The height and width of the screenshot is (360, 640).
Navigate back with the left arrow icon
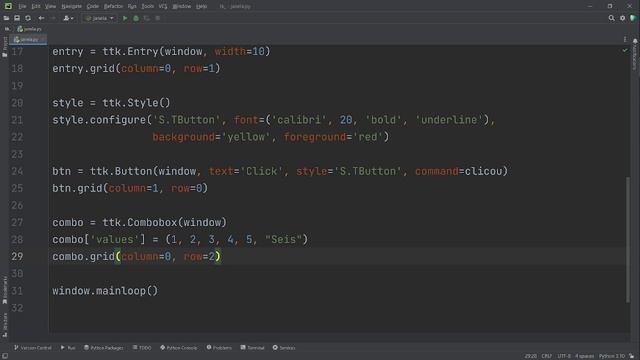[x=41, y=18]
